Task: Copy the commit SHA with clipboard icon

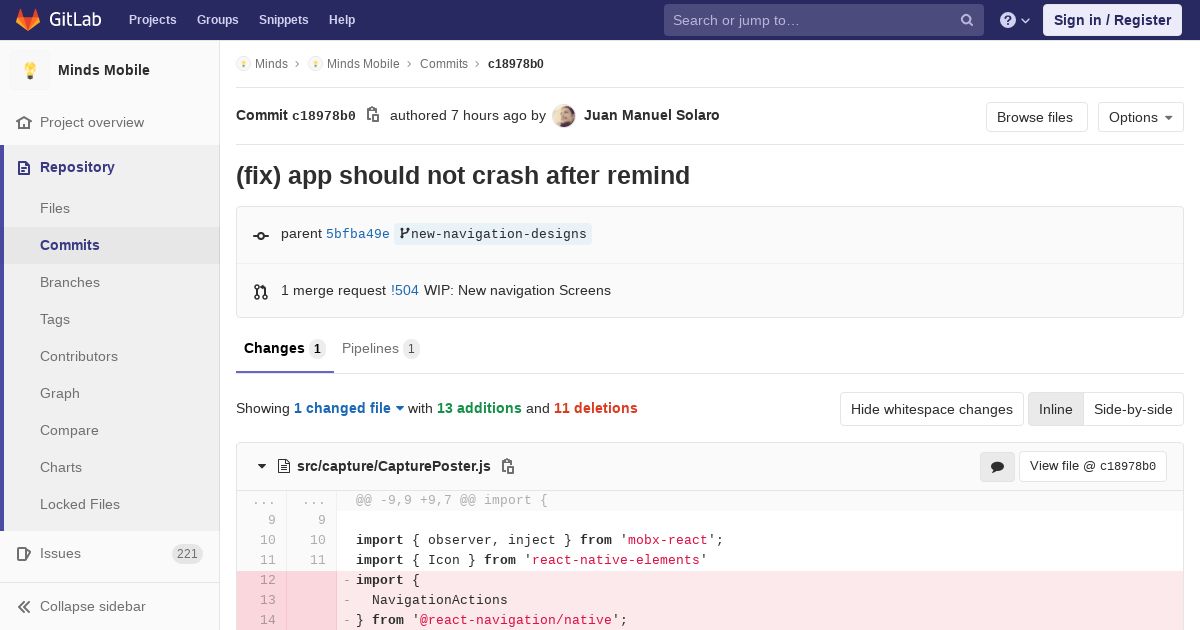Action: pyautogui.click(x=373, y=115)
